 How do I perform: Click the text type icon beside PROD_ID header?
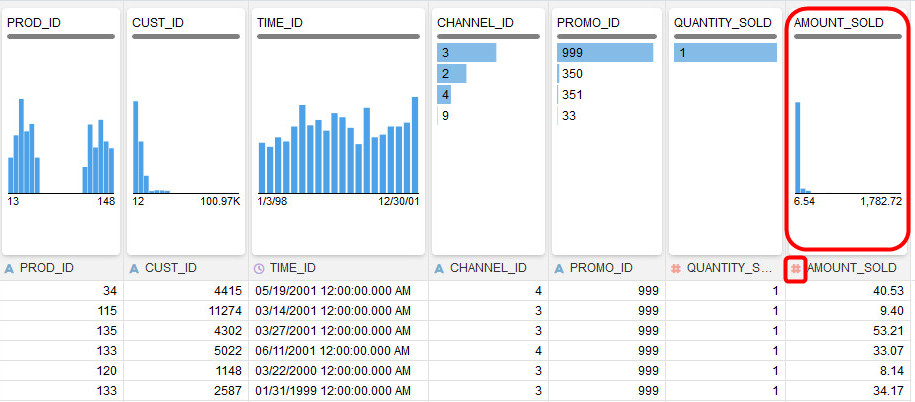tap(9, 268)
